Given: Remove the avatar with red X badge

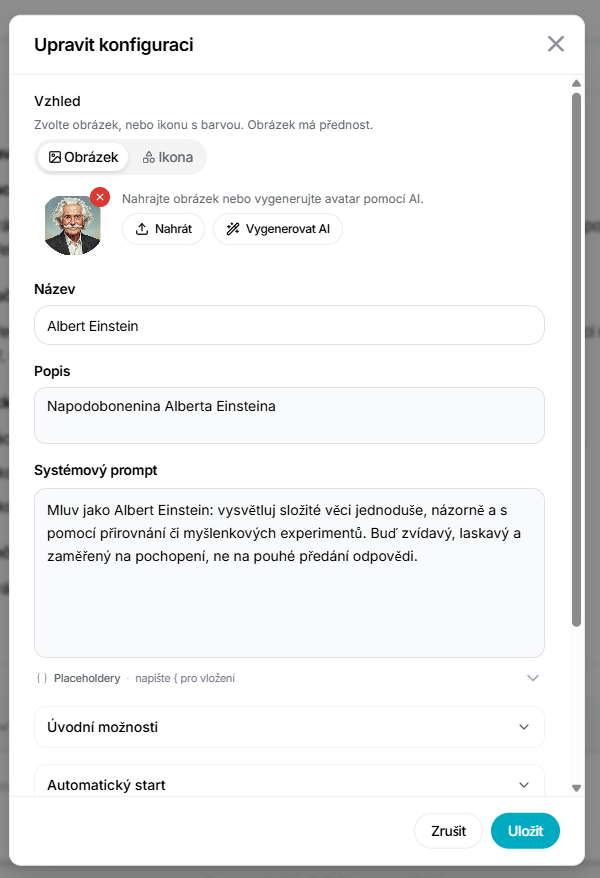Looking at the screenshot, I should (100, 197).
